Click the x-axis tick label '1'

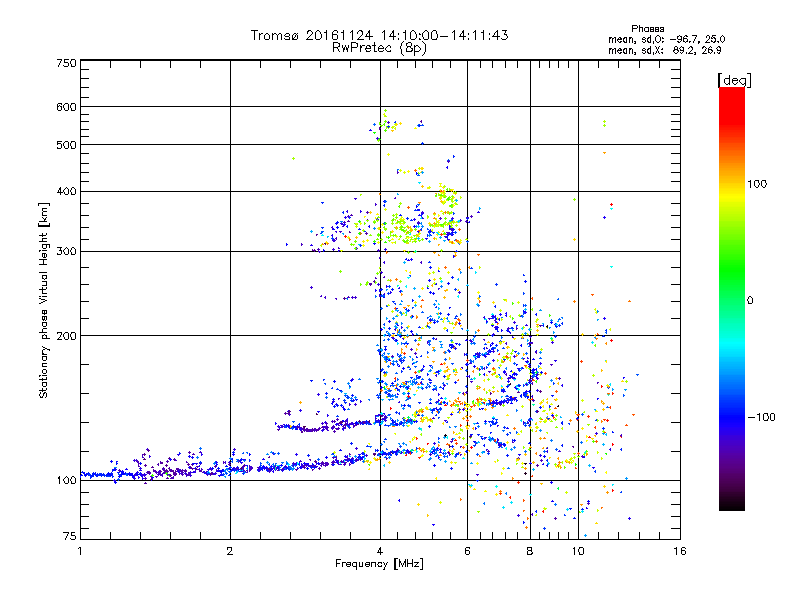[x=80, y=551]
